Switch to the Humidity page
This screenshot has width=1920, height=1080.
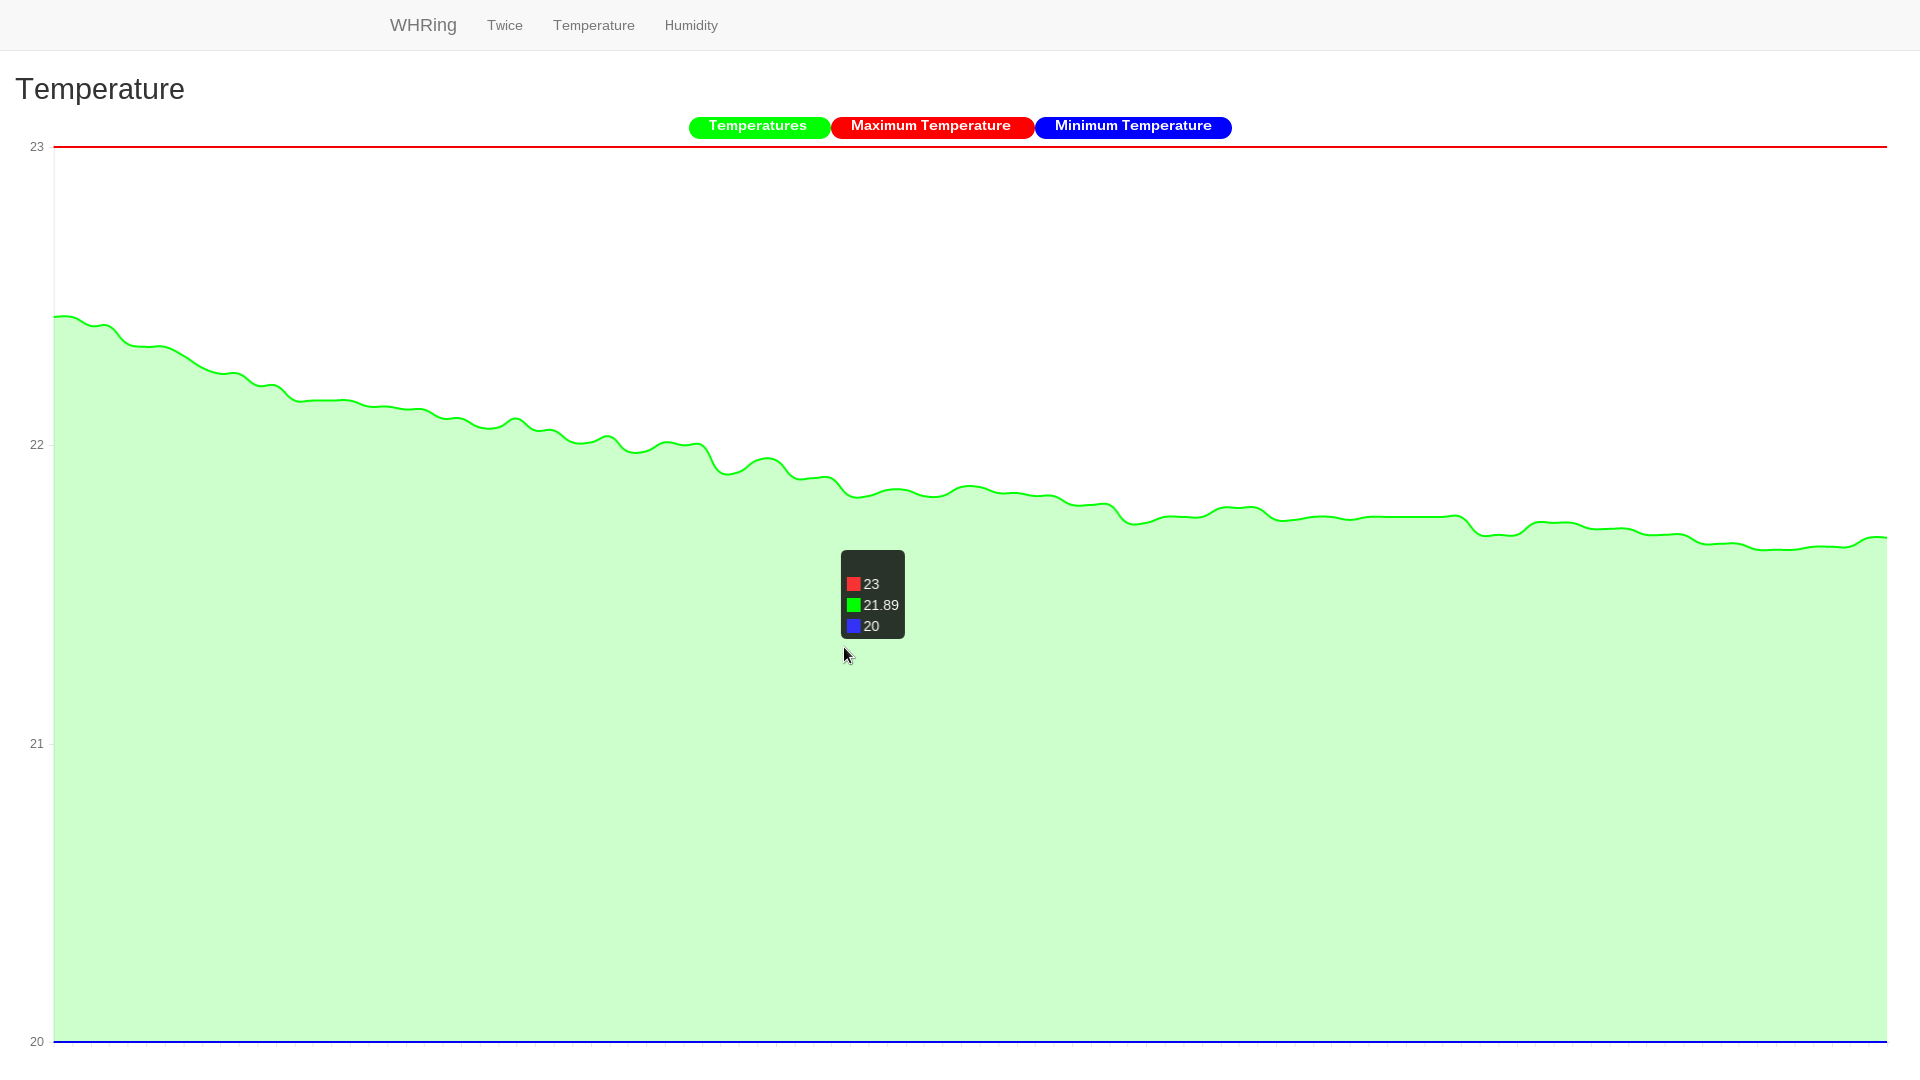691,26
